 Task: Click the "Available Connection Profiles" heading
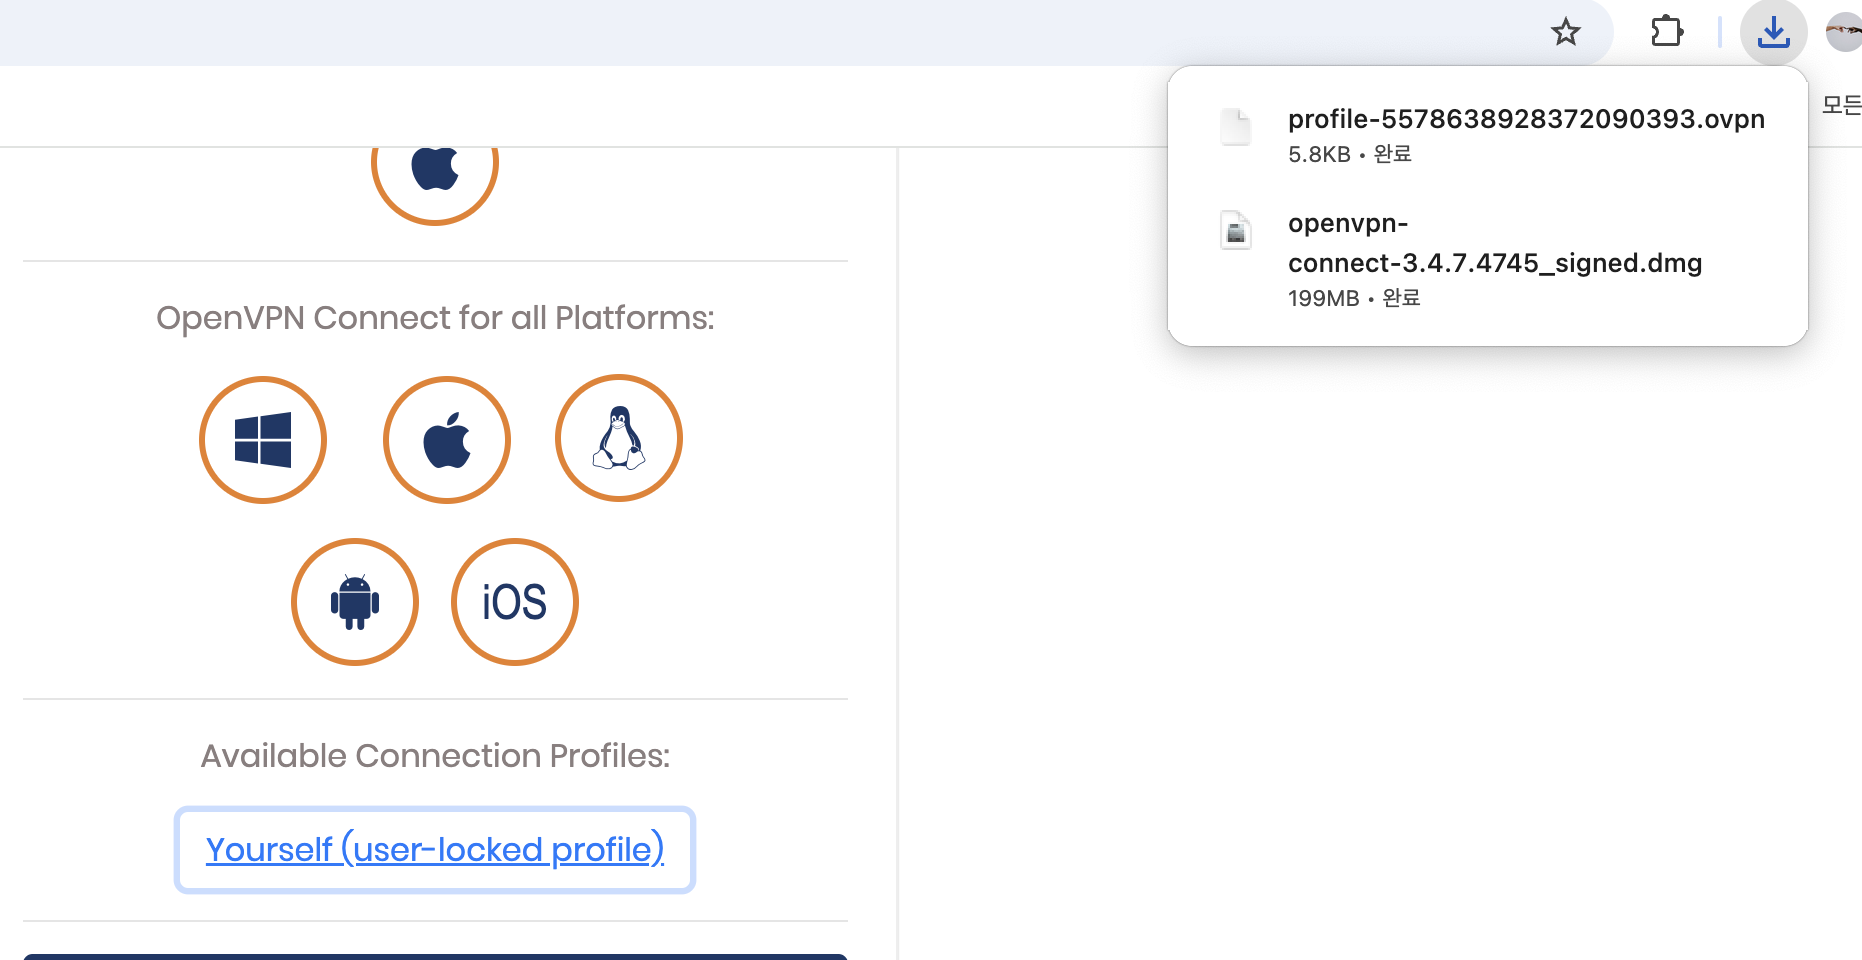[435, 756]
